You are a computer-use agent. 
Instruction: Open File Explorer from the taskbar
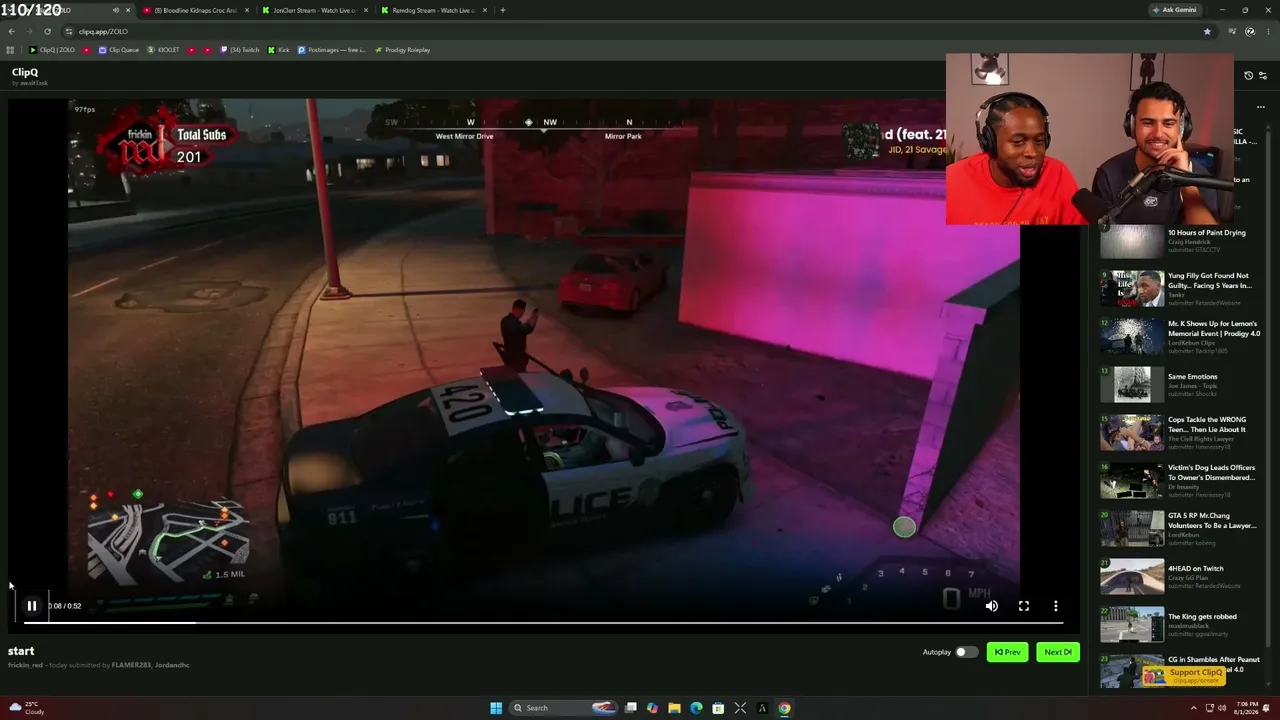[x=674, y=708]
